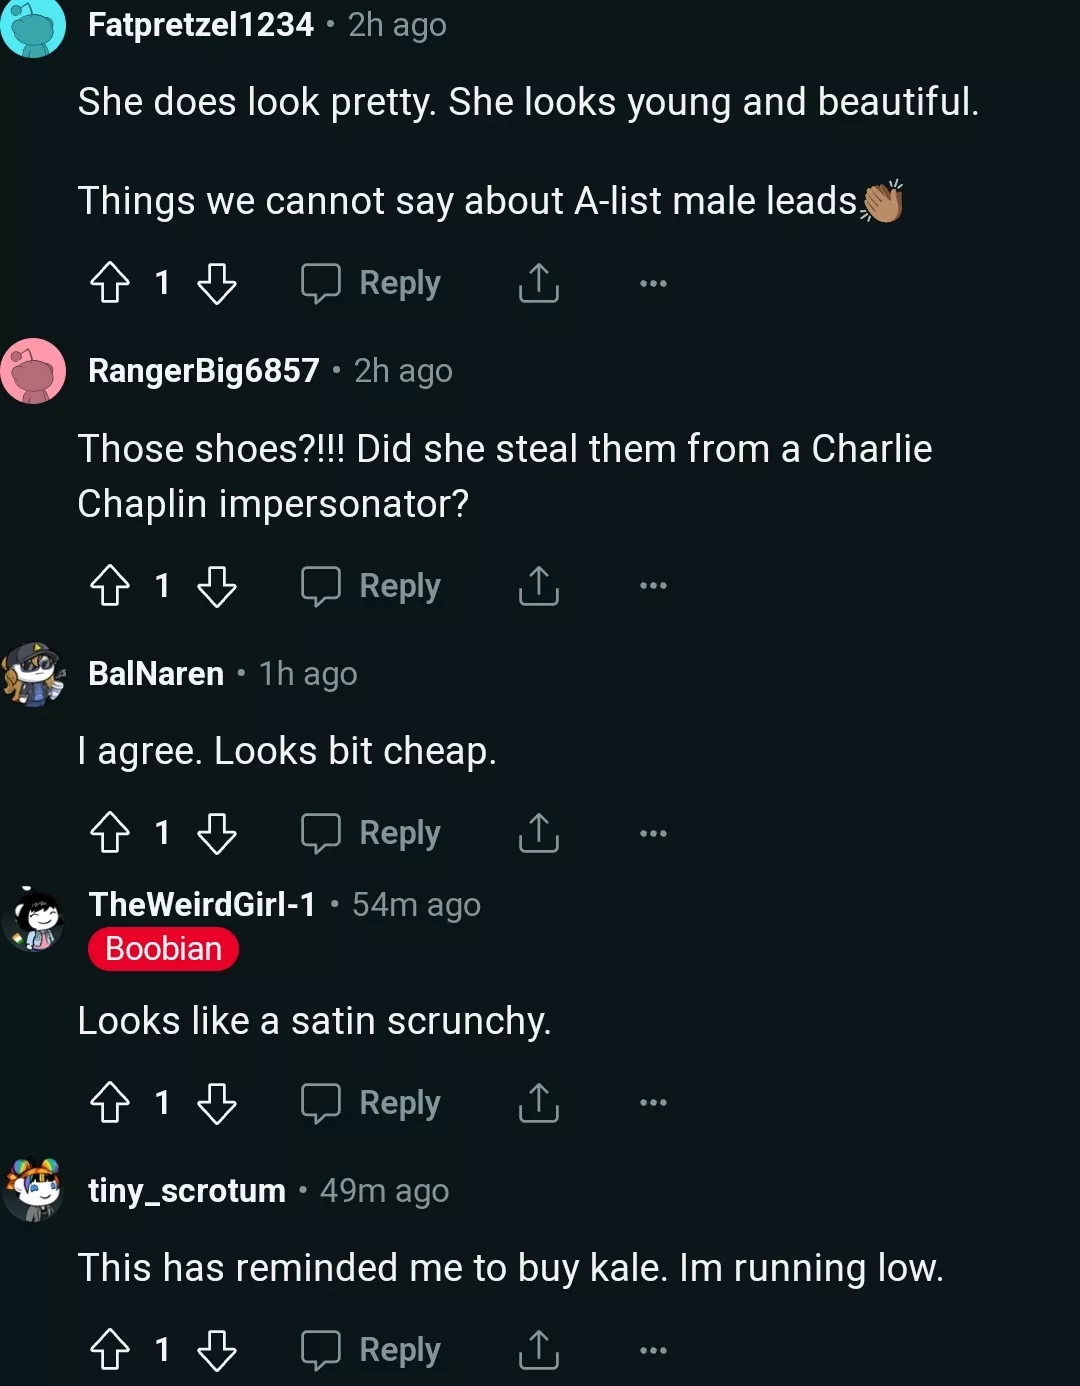Click tiny_scrotum's colorful avatar

coord(35,1190)
